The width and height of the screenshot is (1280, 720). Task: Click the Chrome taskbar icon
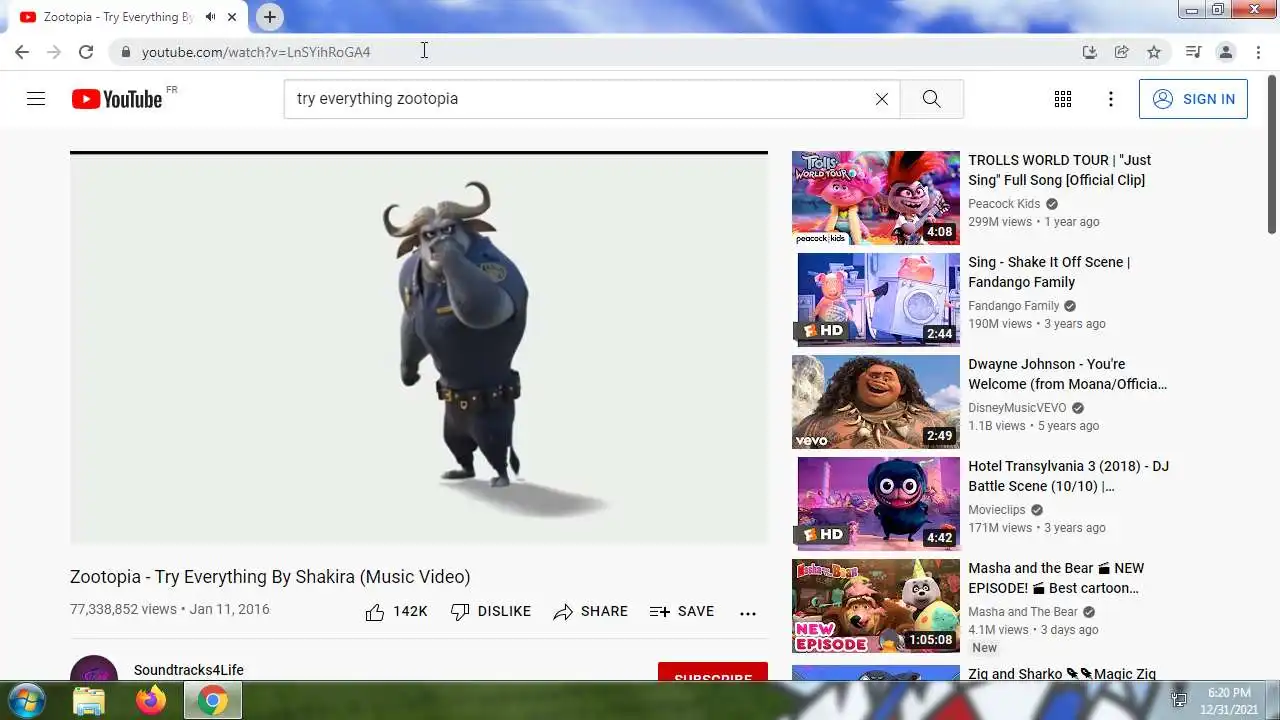(212, 701)
